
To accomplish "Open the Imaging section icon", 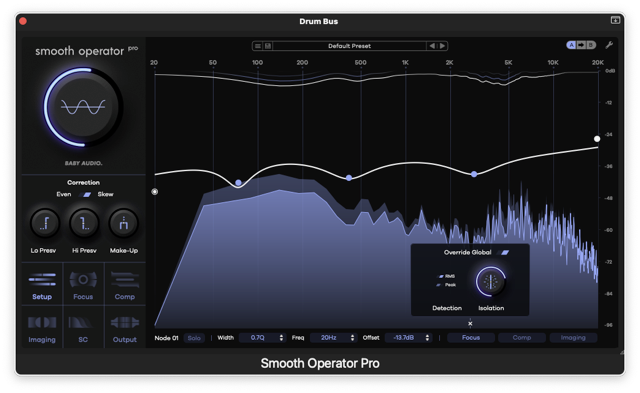I will point(42,327).
